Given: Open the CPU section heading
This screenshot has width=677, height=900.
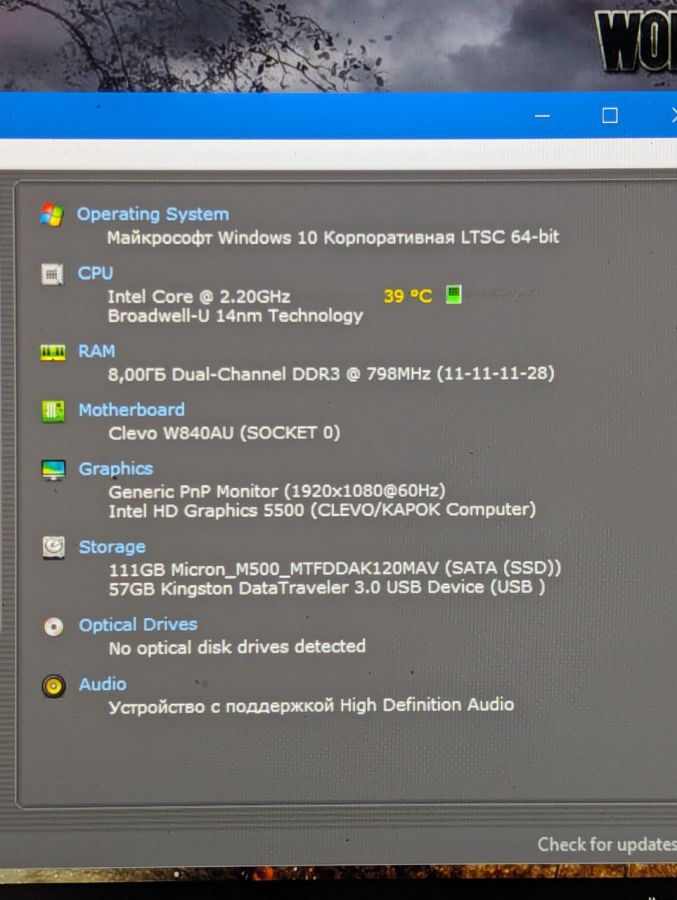Looking at the screenshot, I should coord(95,273).
